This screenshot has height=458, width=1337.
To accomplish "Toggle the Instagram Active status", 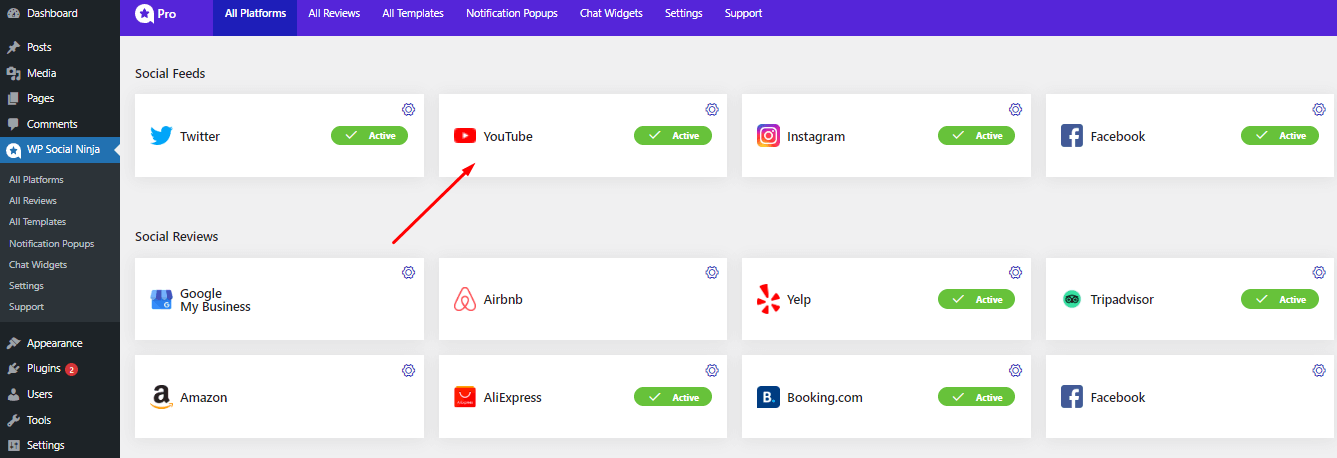I will tap(976, 135).
